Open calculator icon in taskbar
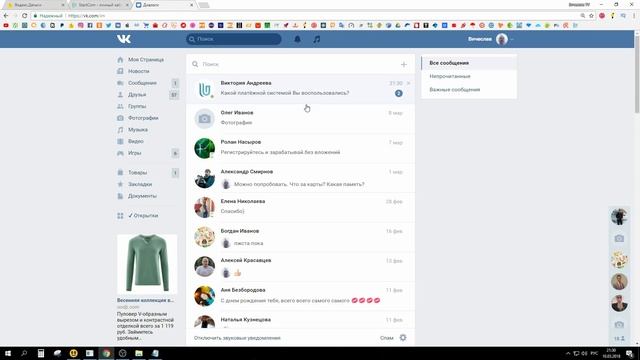The image size is (640, 360). coord(41,353)
